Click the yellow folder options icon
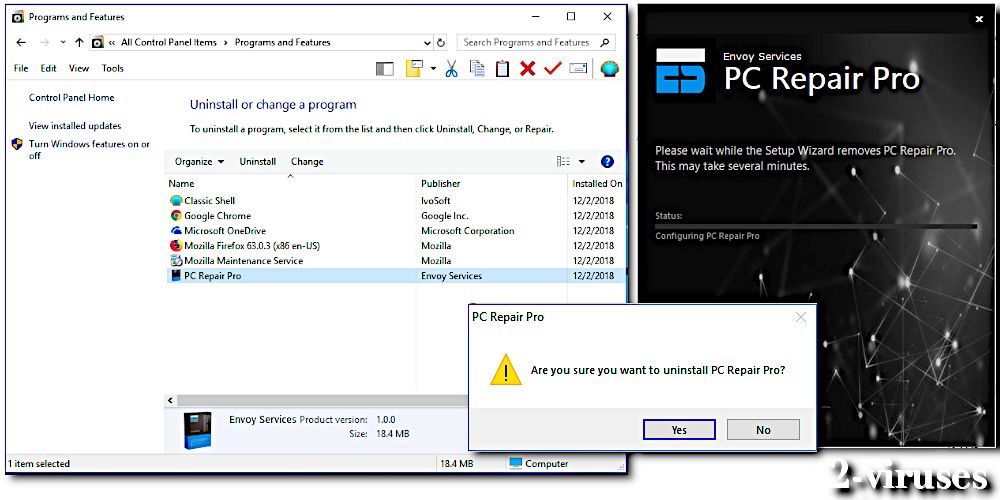This screenshot has height=500, width=1000. pyautogui.click(x=415, y=68)
